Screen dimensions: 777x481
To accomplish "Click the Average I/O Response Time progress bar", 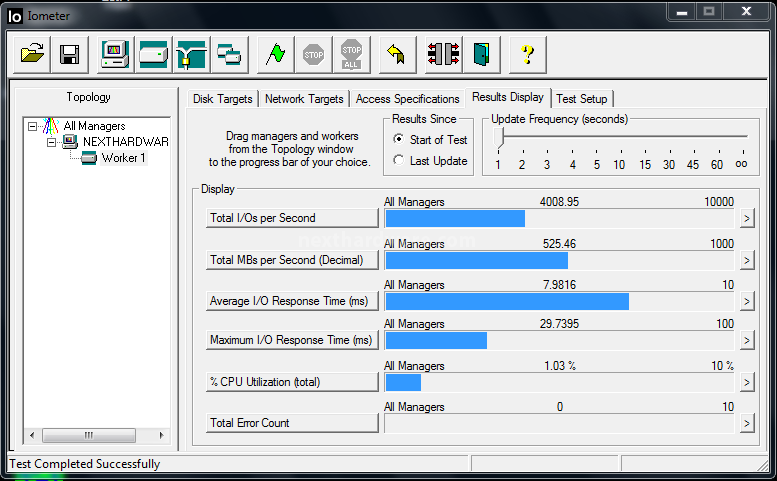I will tap(559, 302).
